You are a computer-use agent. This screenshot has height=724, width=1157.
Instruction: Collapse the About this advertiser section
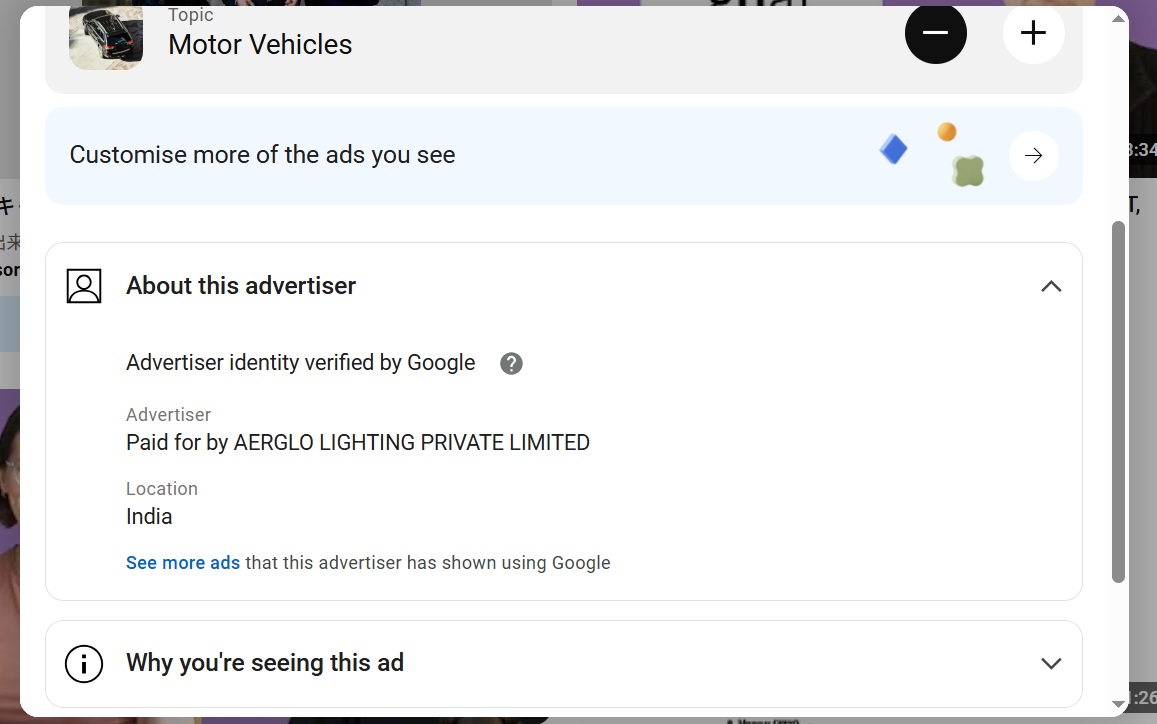[1051, 286]
